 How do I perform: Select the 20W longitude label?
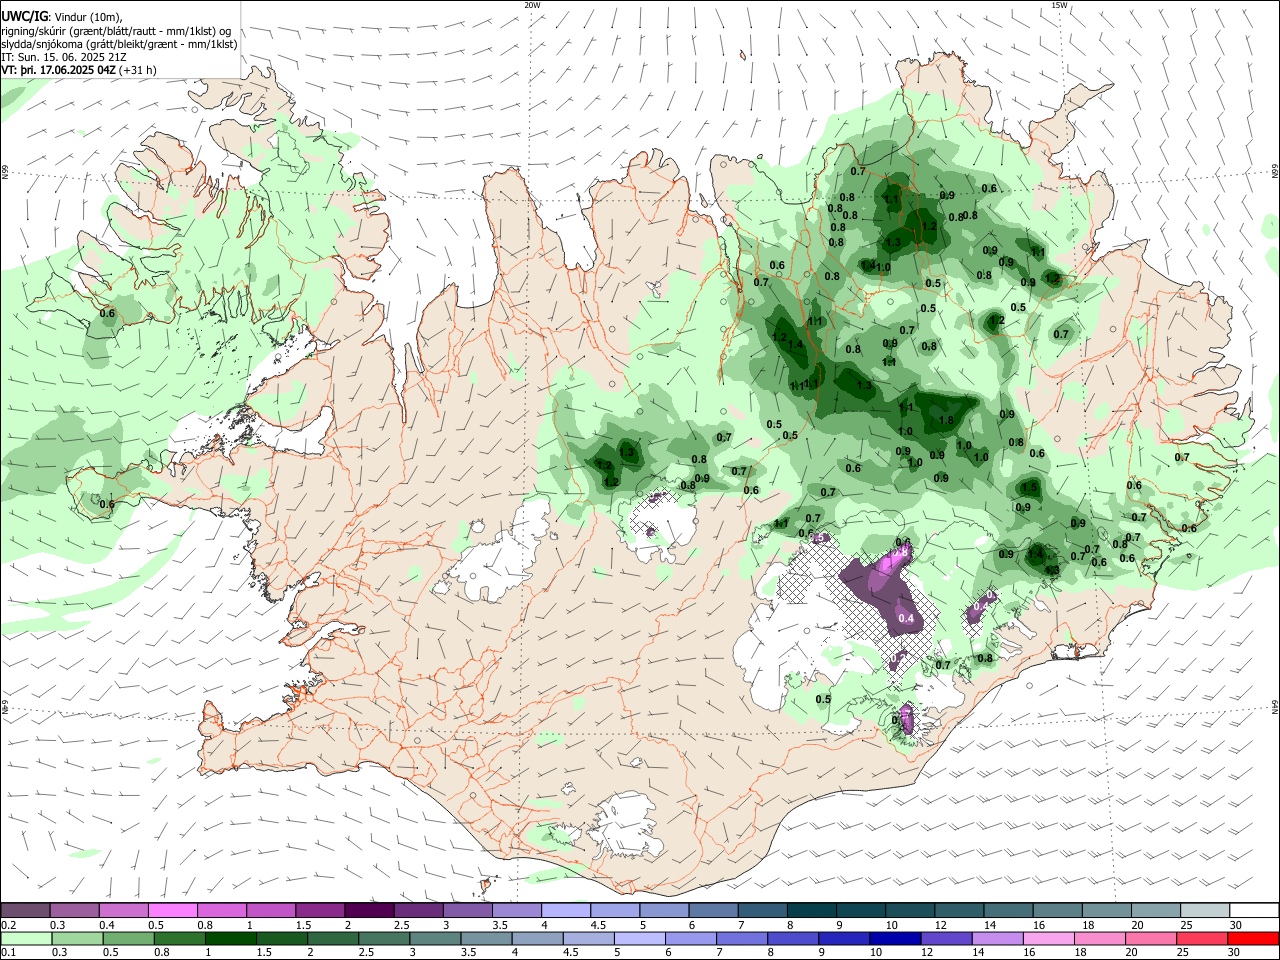[532, 5]
